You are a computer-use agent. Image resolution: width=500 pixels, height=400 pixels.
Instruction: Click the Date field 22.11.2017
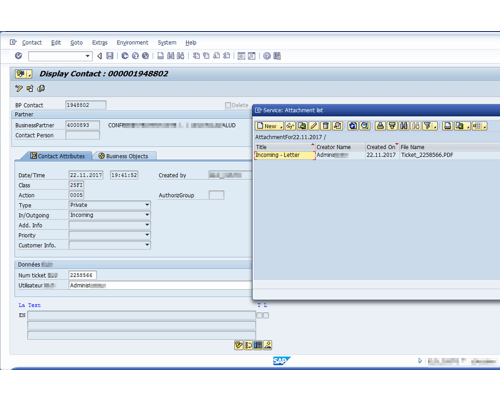click(86, 175)
